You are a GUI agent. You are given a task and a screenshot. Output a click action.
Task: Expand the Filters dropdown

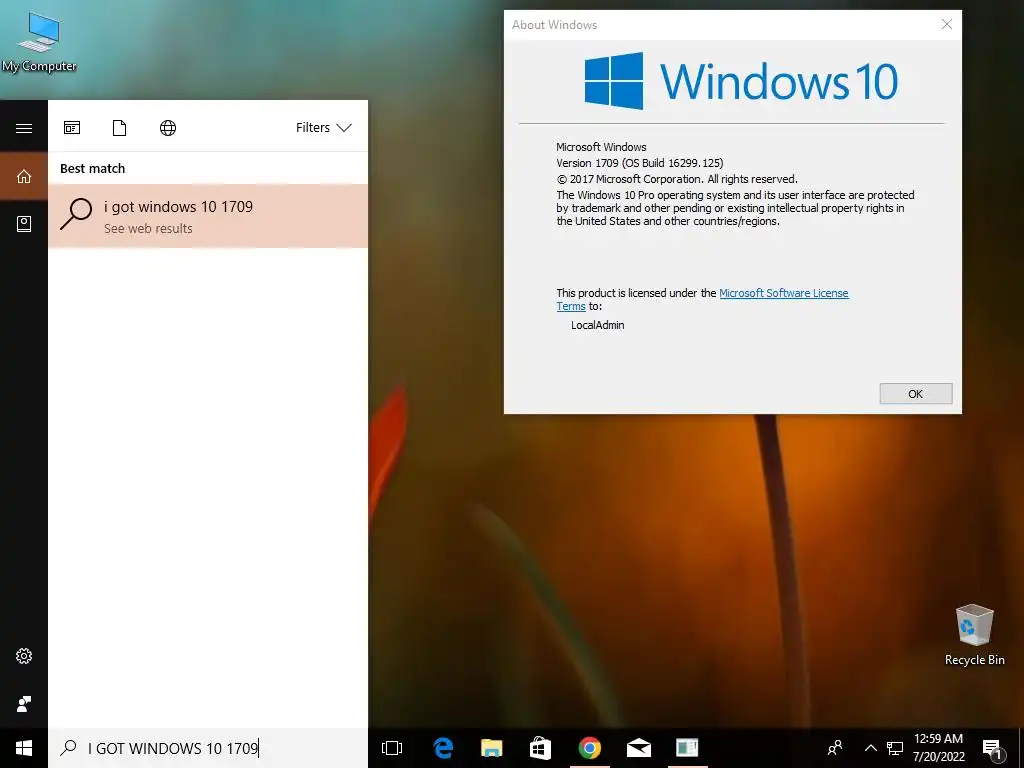(323, 128)
